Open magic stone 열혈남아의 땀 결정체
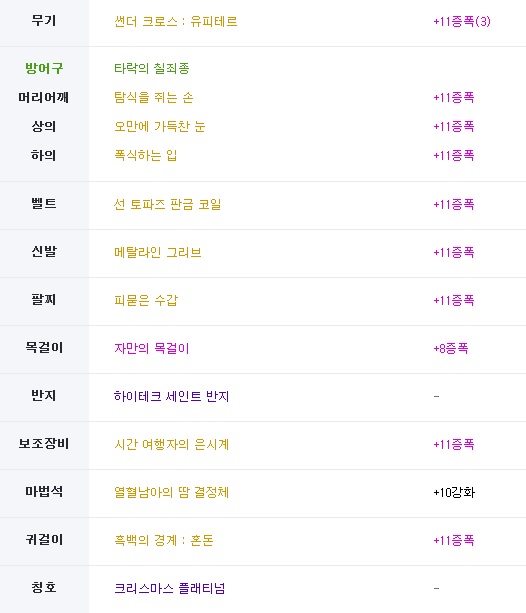The height and width of the screenshot is (613, 526). click(x=171, y=492)
